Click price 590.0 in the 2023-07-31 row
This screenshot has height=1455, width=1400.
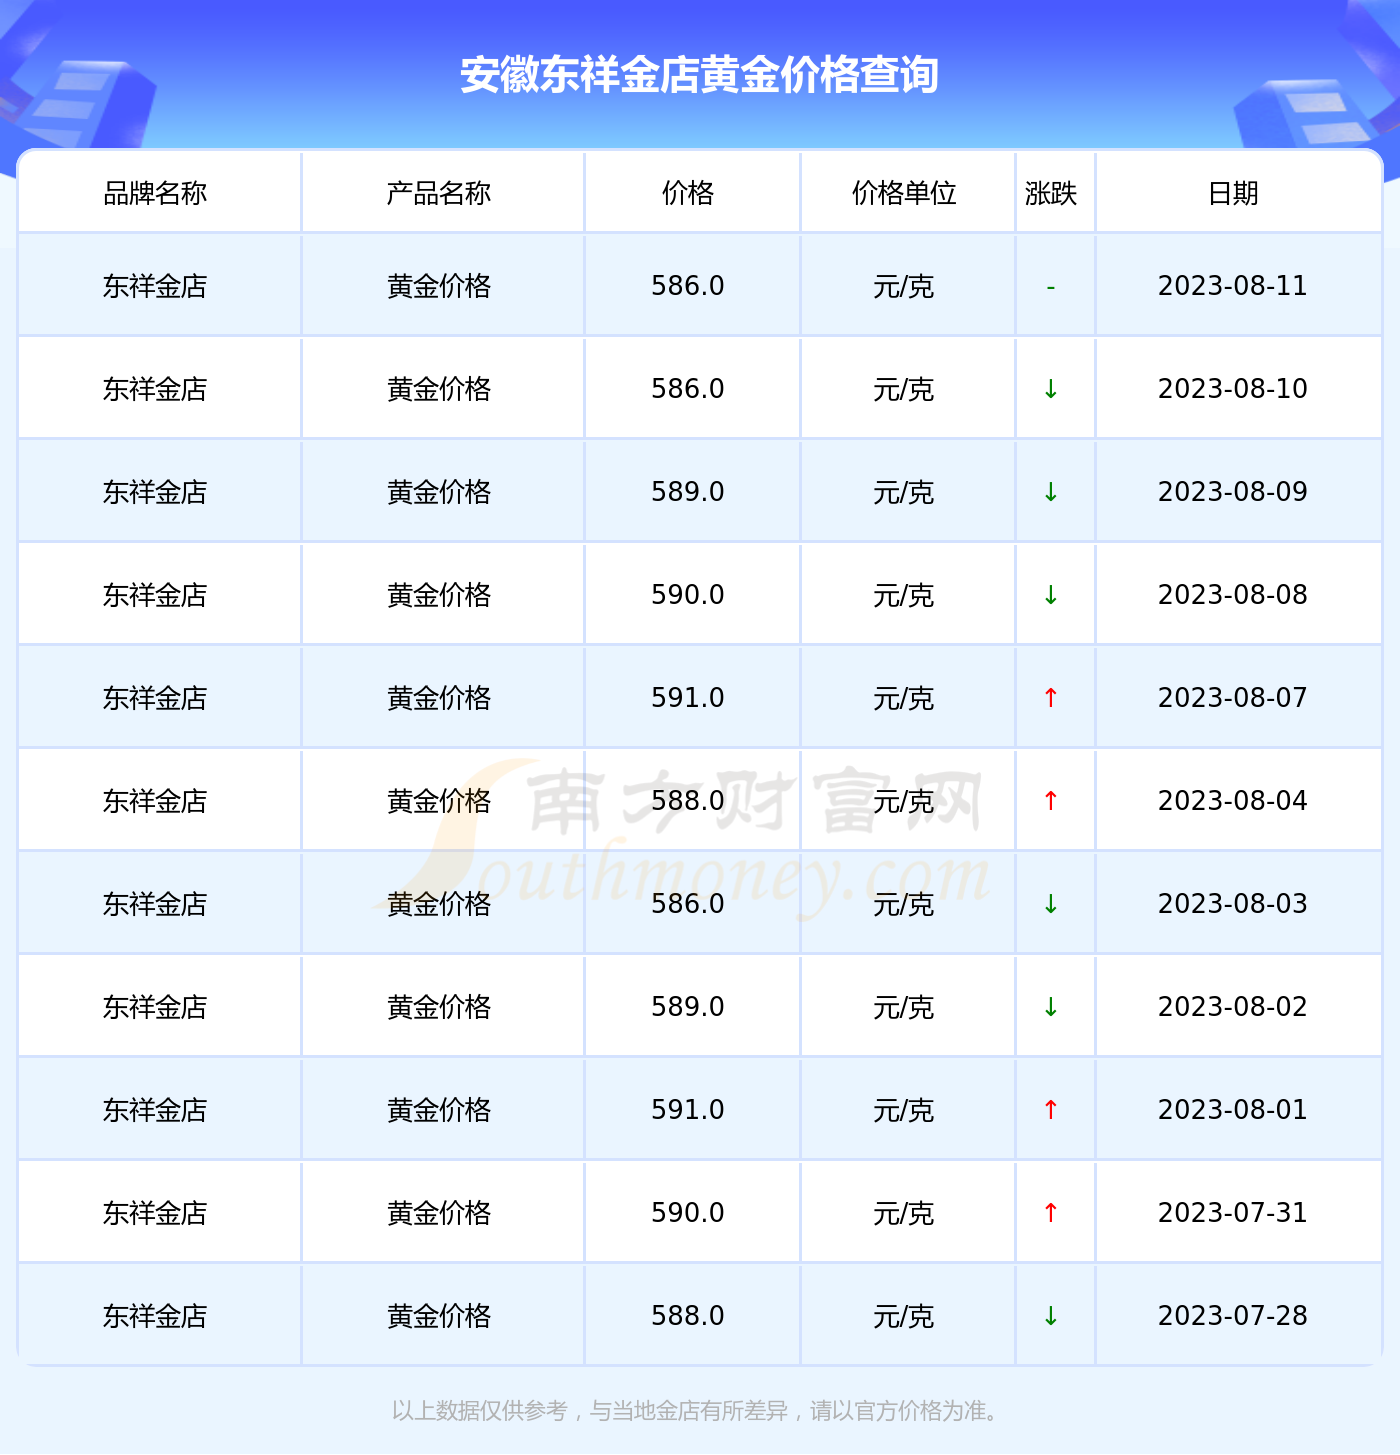688,1213
